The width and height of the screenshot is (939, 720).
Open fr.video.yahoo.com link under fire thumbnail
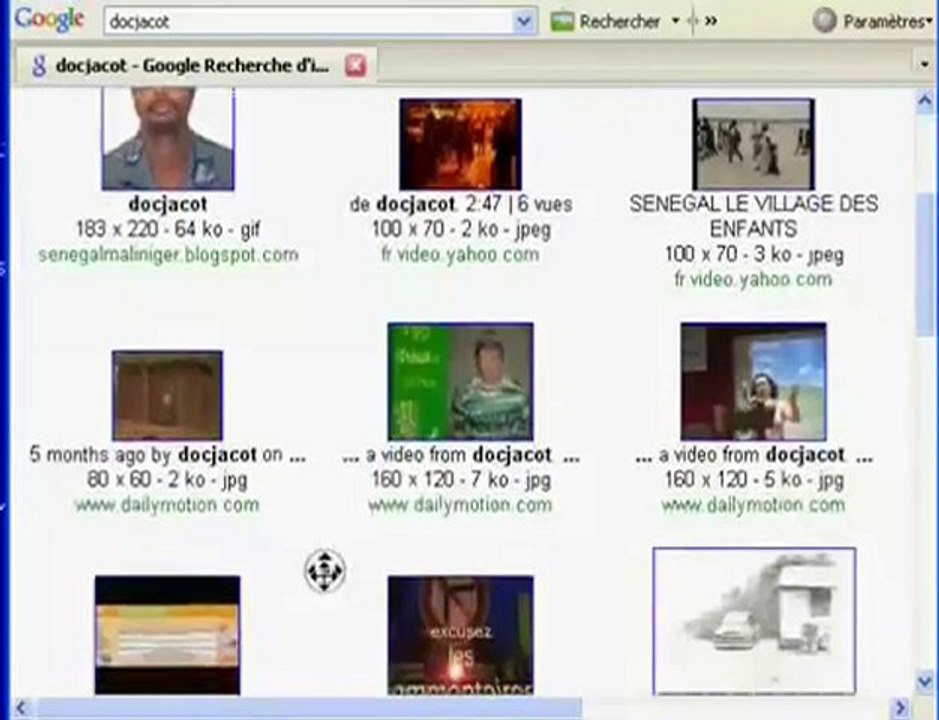click(461, 255)
